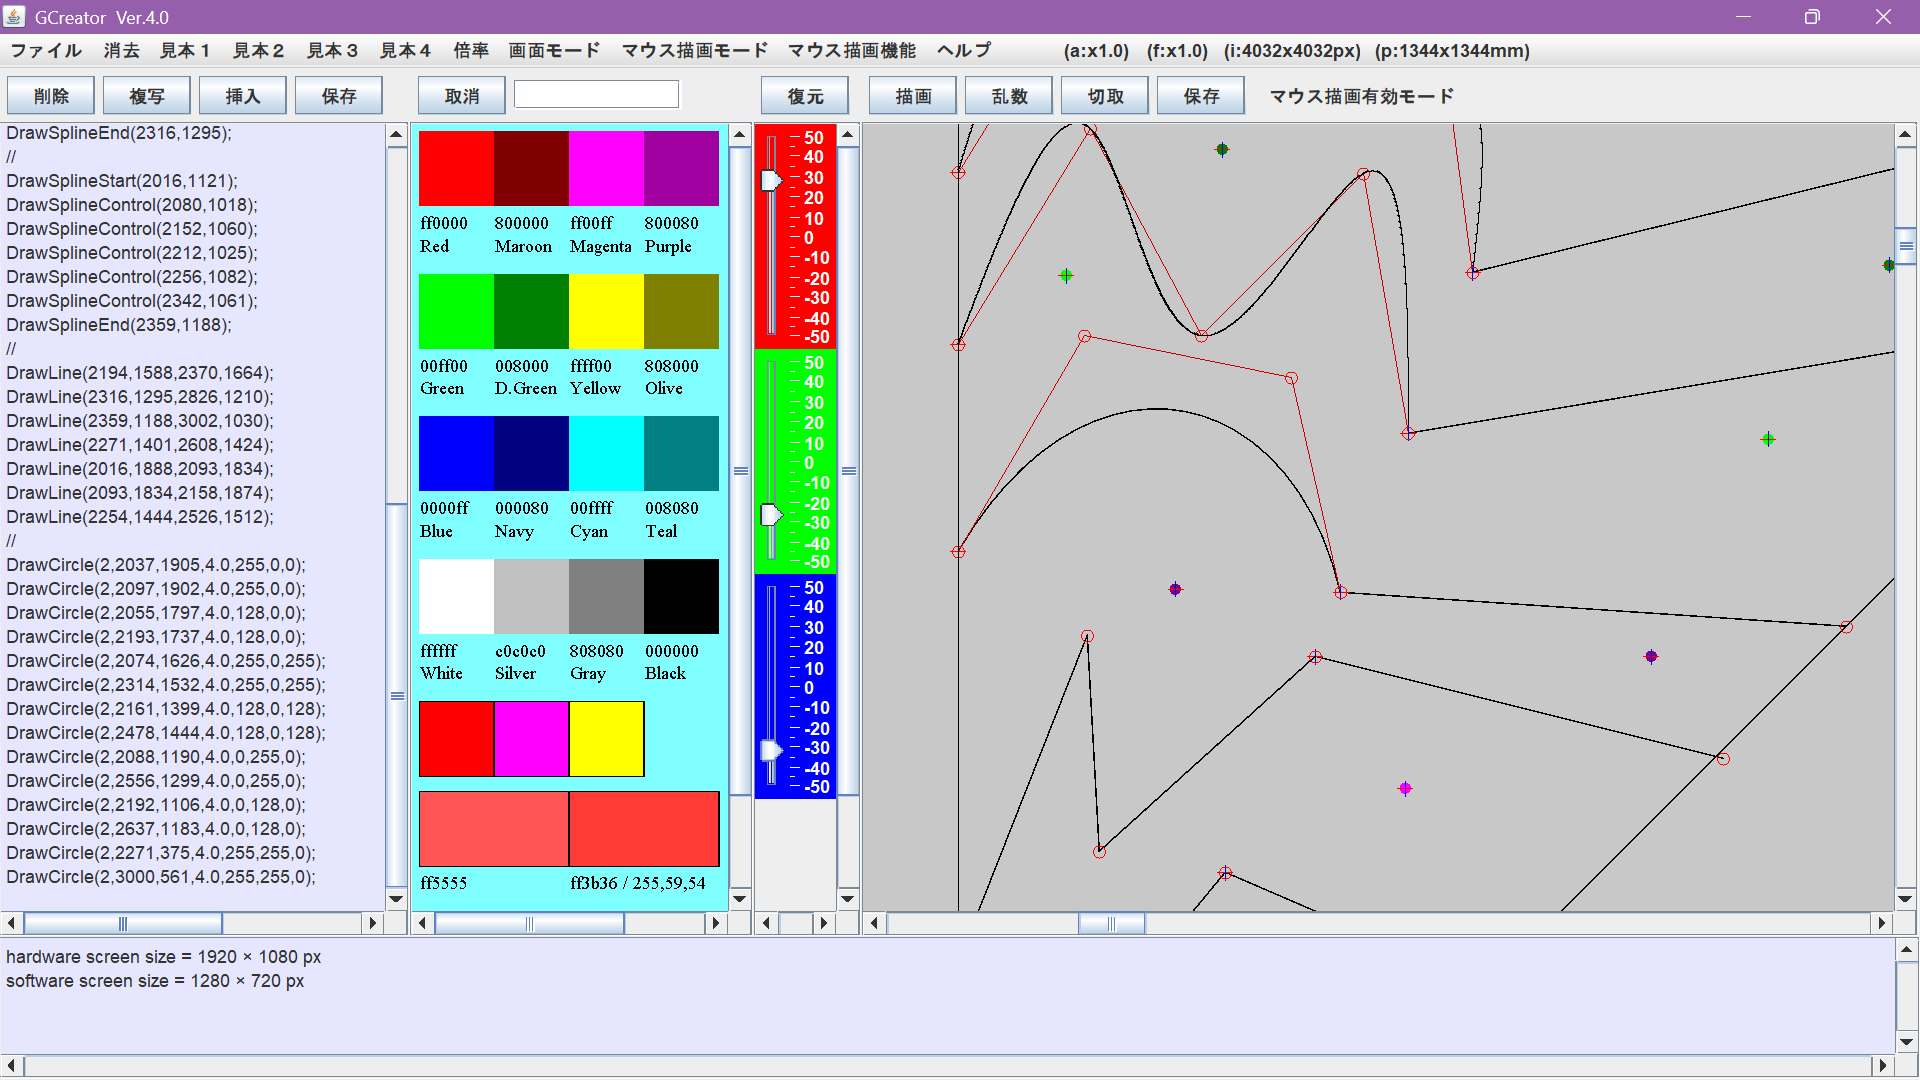Viewport: 1920px width, 1080px height.
Task: Pick the Cyan 00ffff color swatch
Action: (606, 453)
